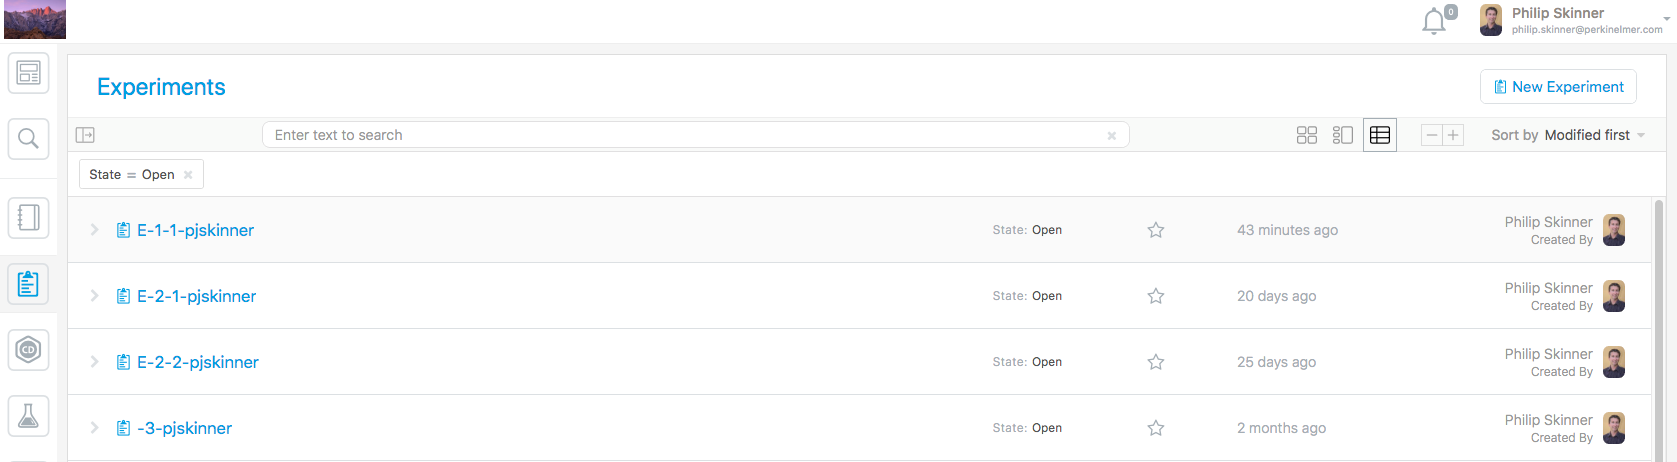Open the notebooks sidebar icon
The height and width of the screenshot is (462, 1677).
28,217
